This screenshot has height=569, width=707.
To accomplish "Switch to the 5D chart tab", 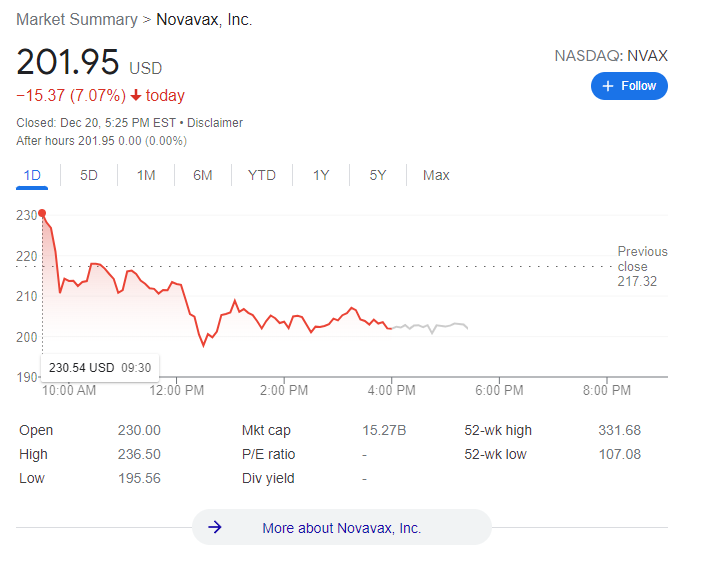I will [x=89, y=175].
